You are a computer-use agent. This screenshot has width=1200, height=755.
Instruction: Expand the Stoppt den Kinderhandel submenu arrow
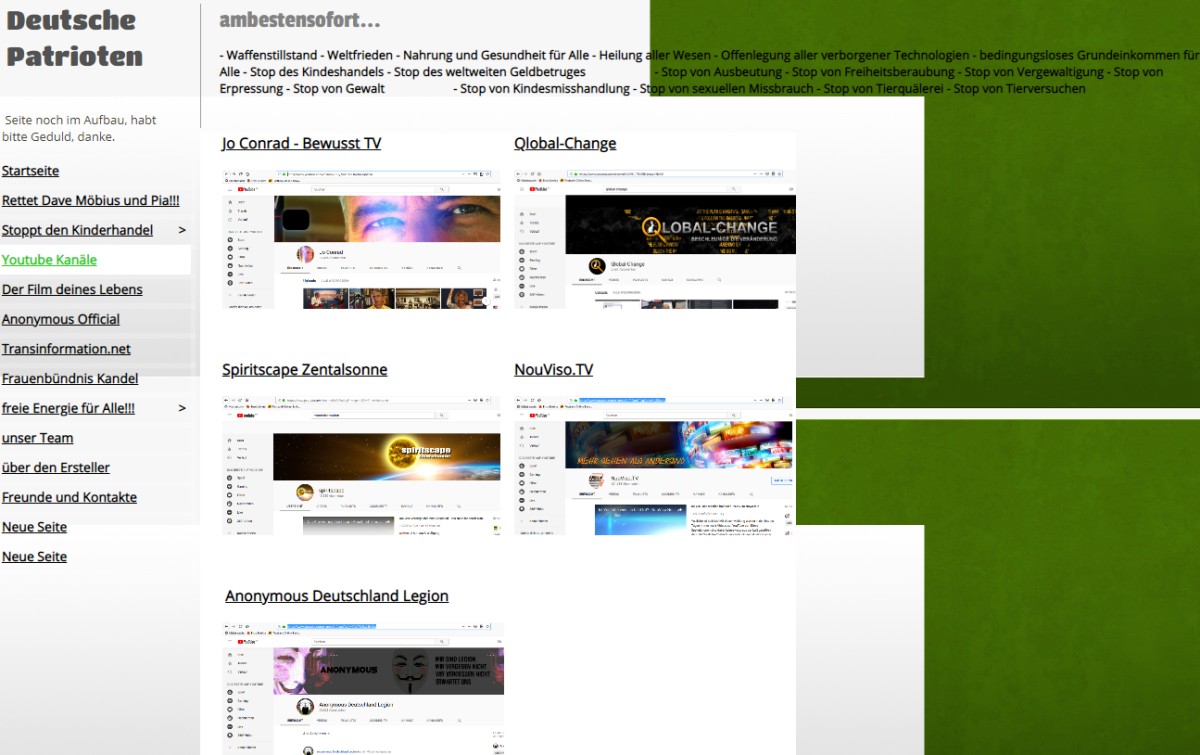click(182, 230)
